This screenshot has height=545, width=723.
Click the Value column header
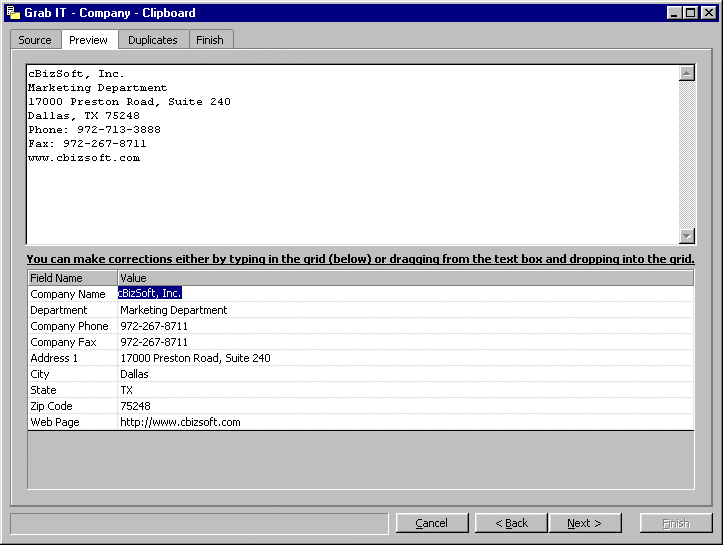pyautogui.click(x=406, y=278)
